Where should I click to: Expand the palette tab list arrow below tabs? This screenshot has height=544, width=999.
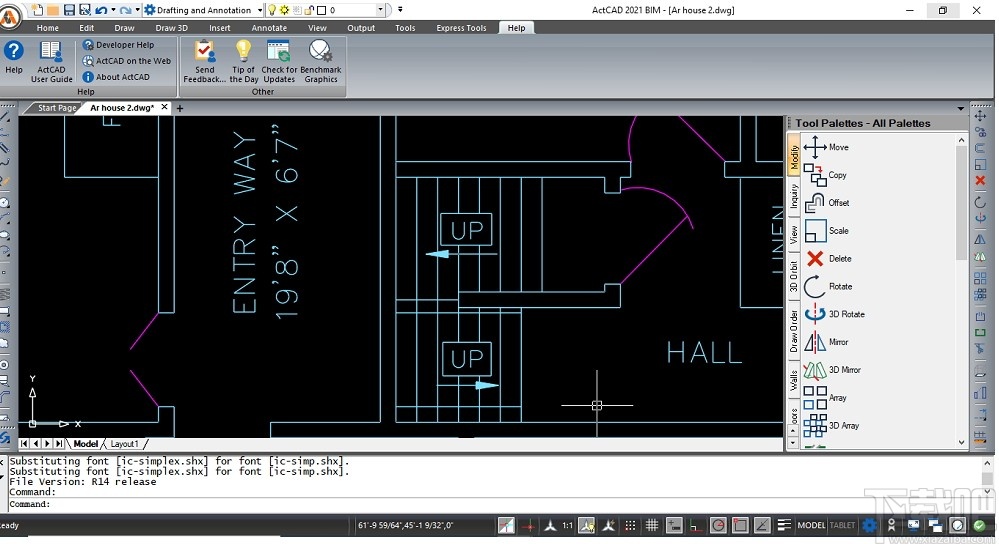coord(793,442)
